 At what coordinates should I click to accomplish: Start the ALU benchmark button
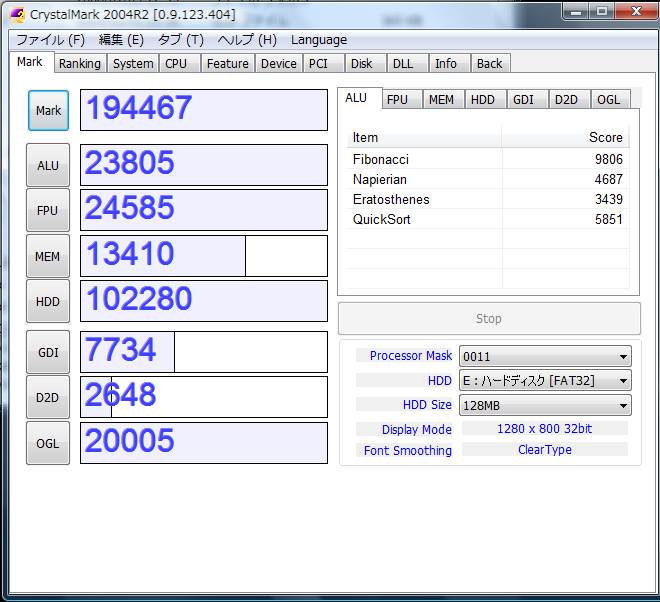48,165
